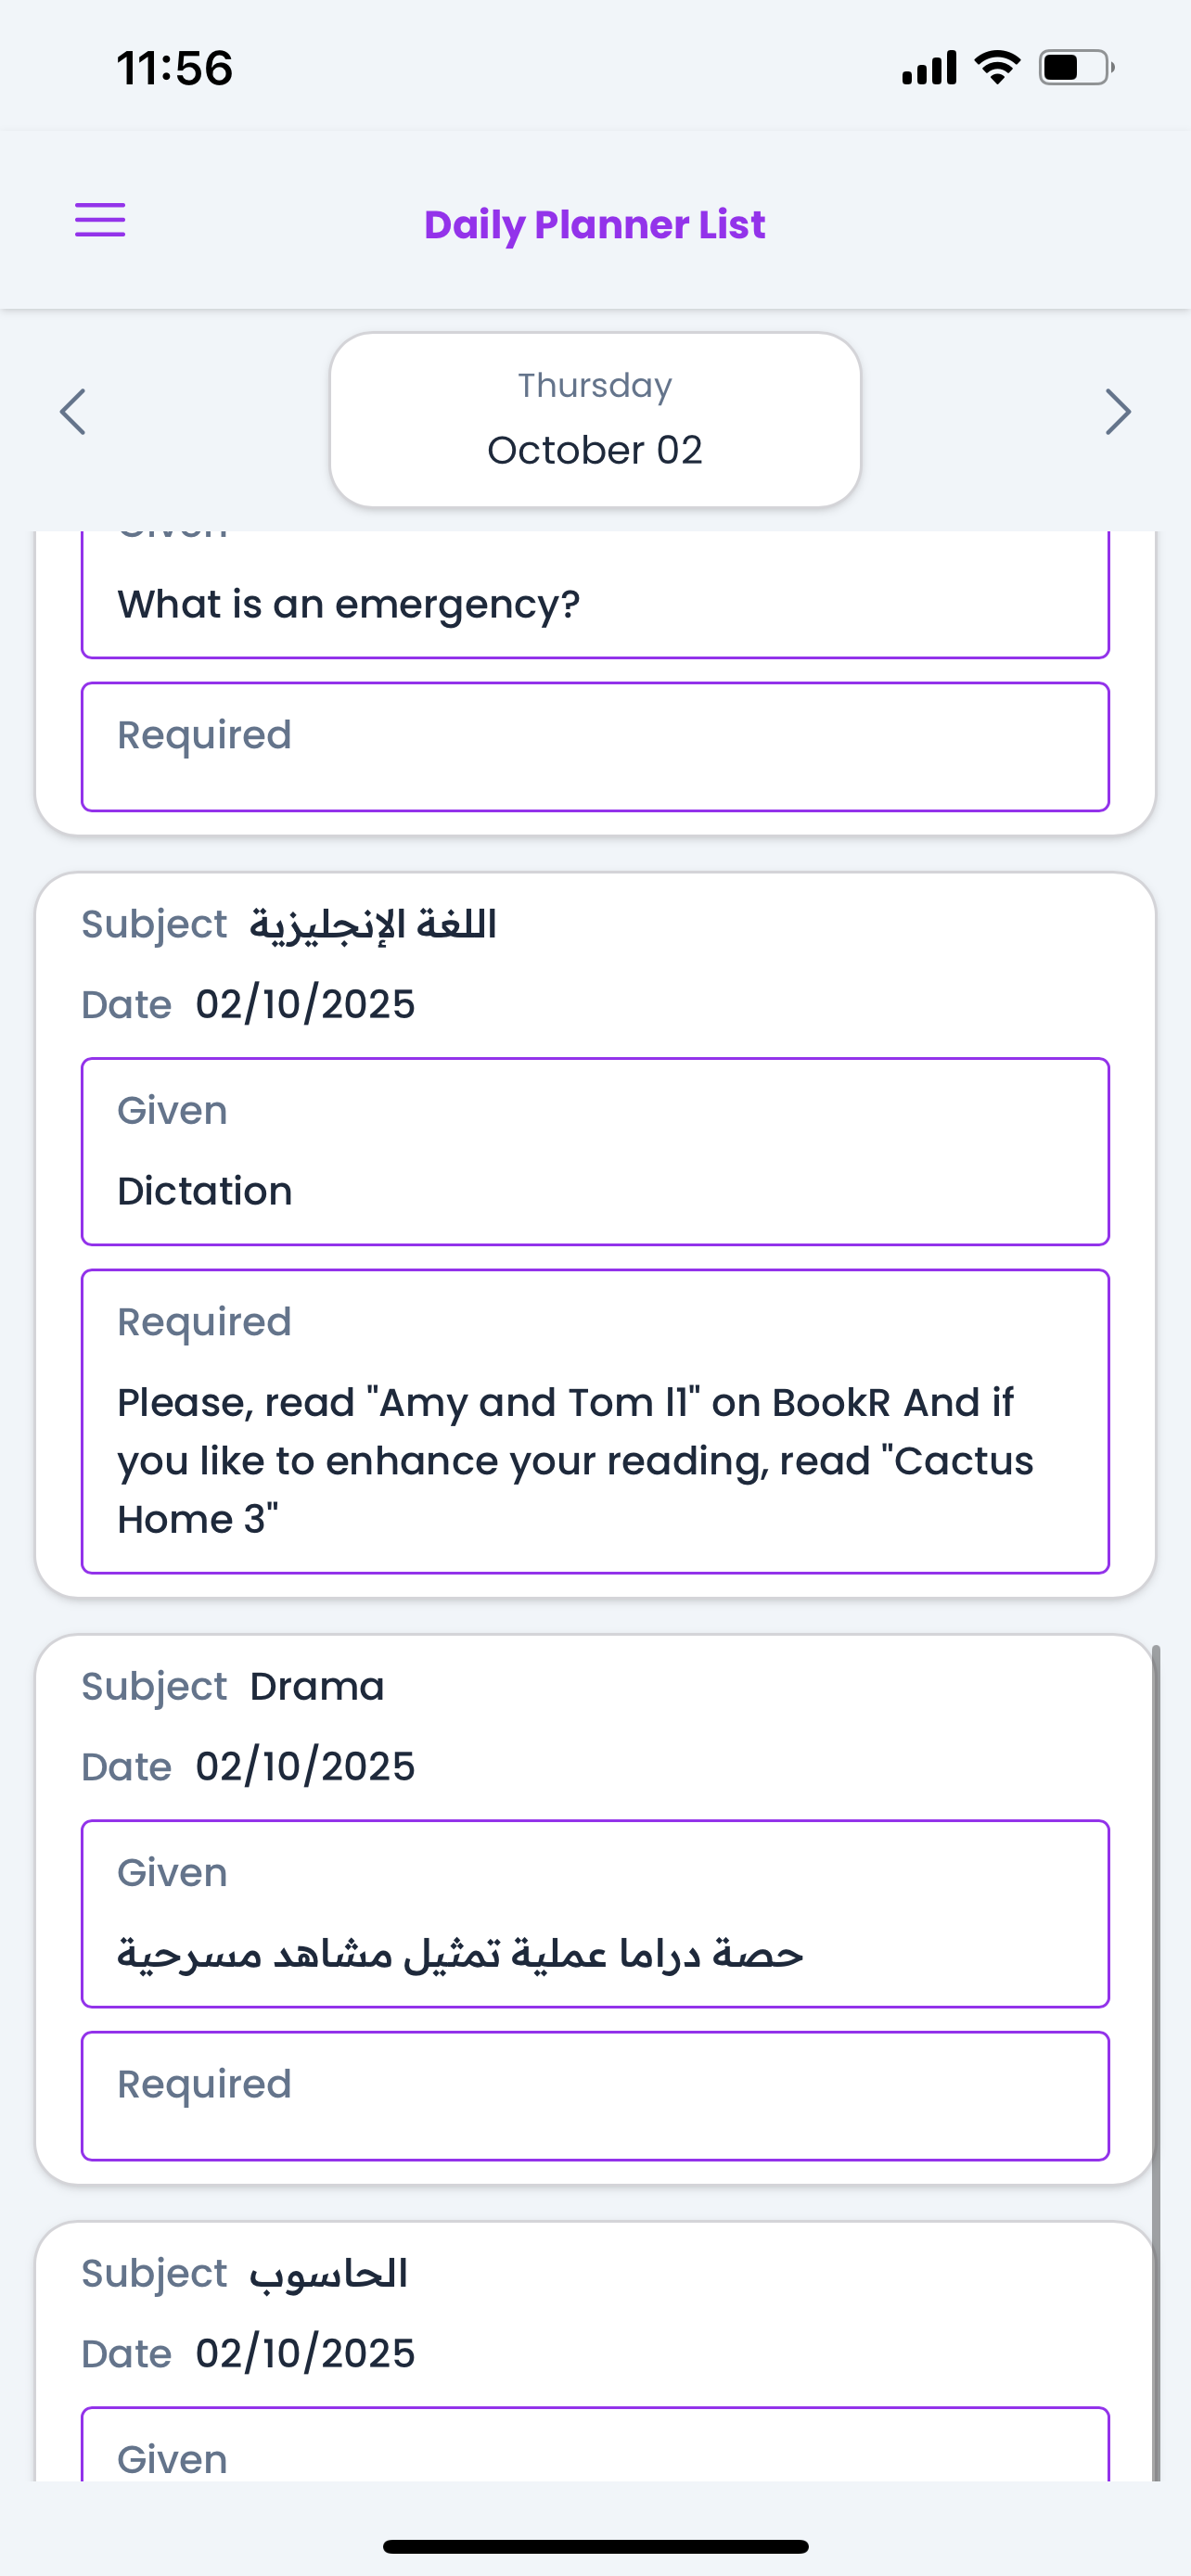Select the "What is an emergency?" given box
Image resolution: width=1191 pixels, height=2576 pixels.
point(595,598)
